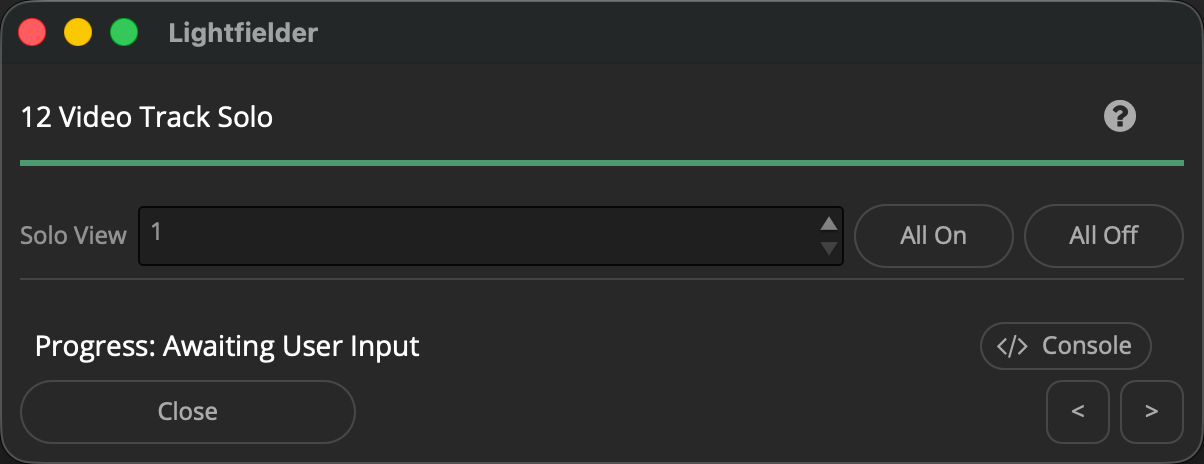Close the window with the red button
This screenshot has width=1204, height=464.
33,32
